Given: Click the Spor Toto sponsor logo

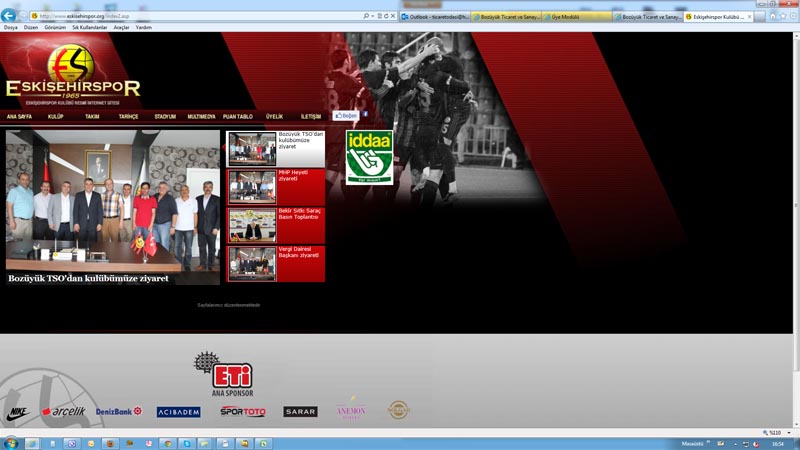Looking at the screenshot, I should click(243, 411).
